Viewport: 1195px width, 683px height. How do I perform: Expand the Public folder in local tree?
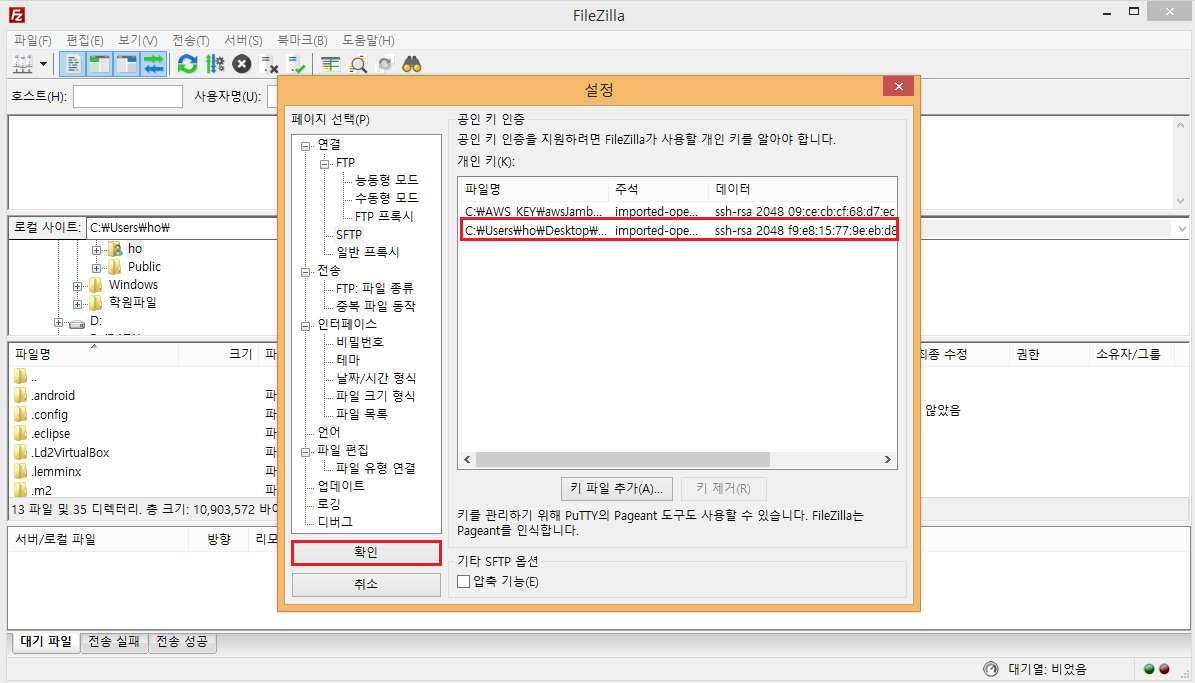pyautogui.click(x=96, y=268)
